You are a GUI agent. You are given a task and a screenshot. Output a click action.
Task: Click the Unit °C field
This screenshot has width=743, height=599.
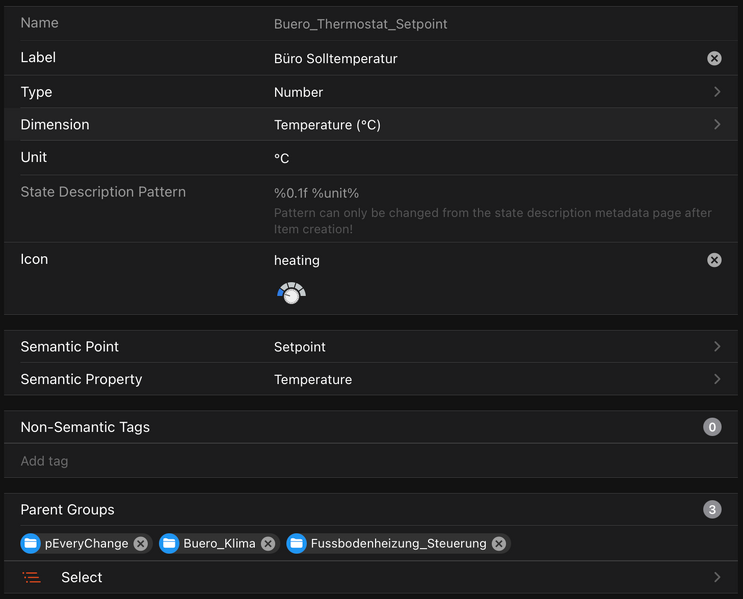[480, 158]
